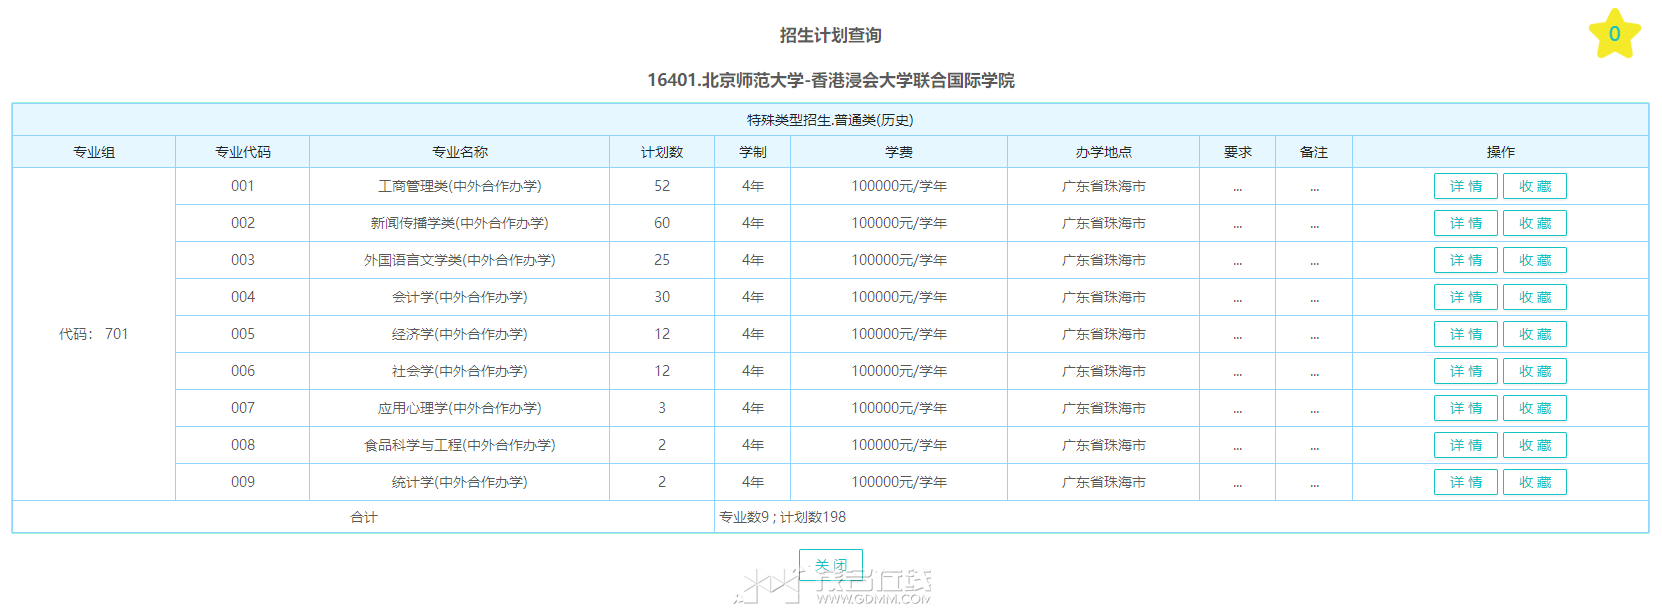This screenshot has height=609, width=1662.
Task: Click major code 003 cell
Action: click(x=243, y=260)
